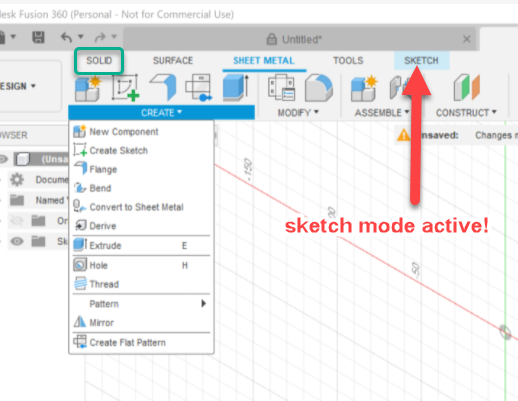Viewport: 518px width, 401px height.
Task: Click the sketch origin point on canvas
Action: (x=505, y=332)
